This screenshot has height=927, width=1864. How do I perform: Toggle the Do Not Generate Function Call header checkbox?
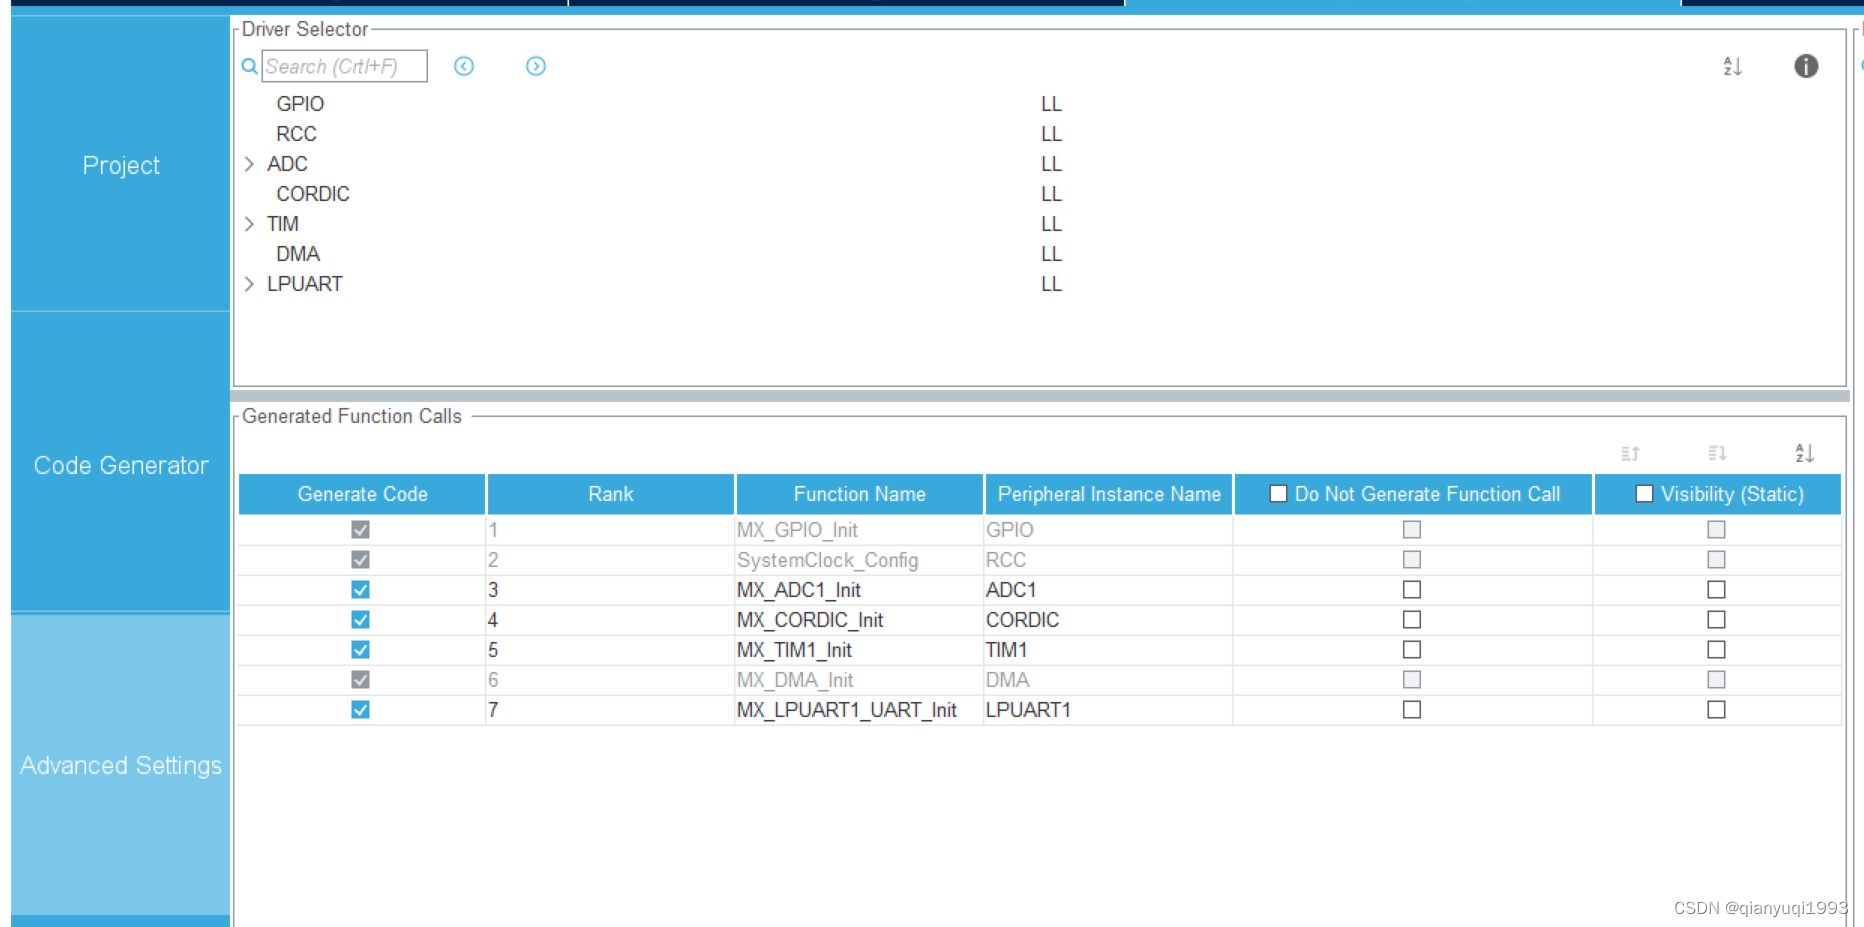coord(1277,493)
